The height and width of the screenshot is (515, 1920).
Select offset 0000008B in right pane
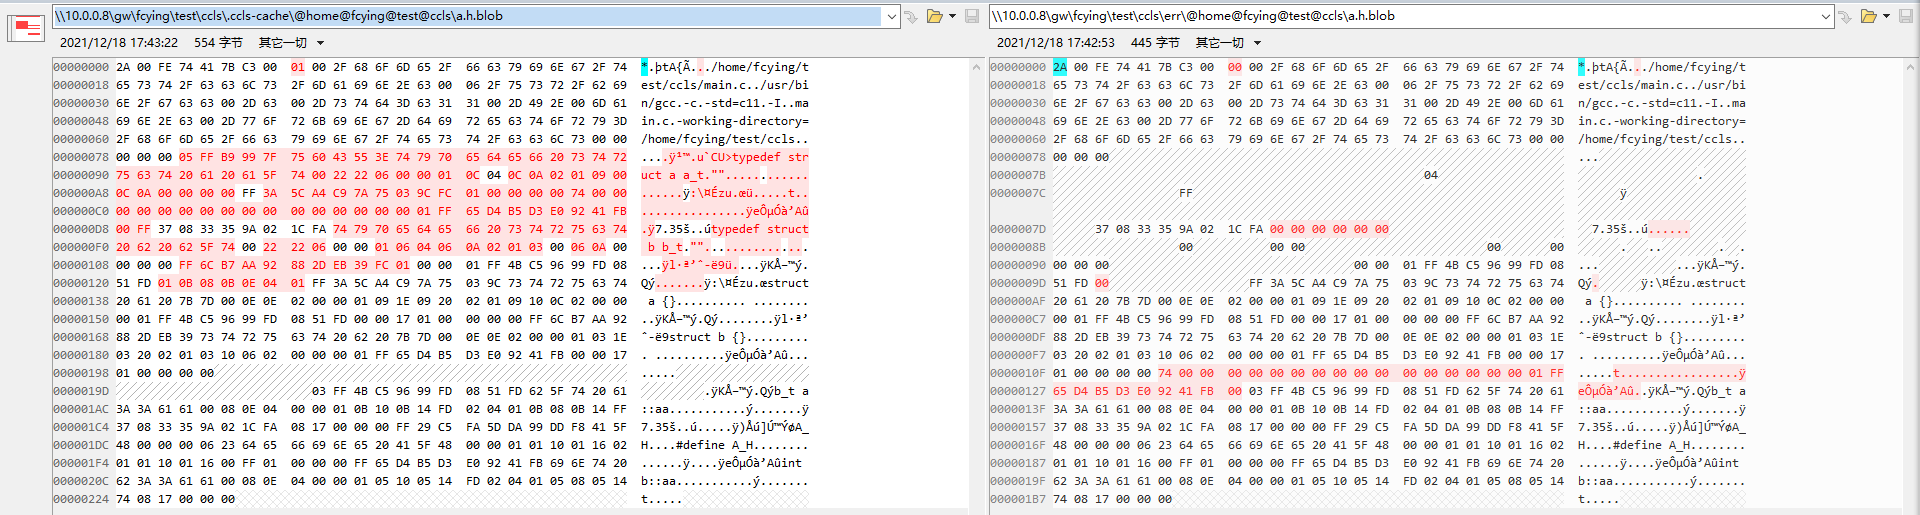(x=1018, y=247)
